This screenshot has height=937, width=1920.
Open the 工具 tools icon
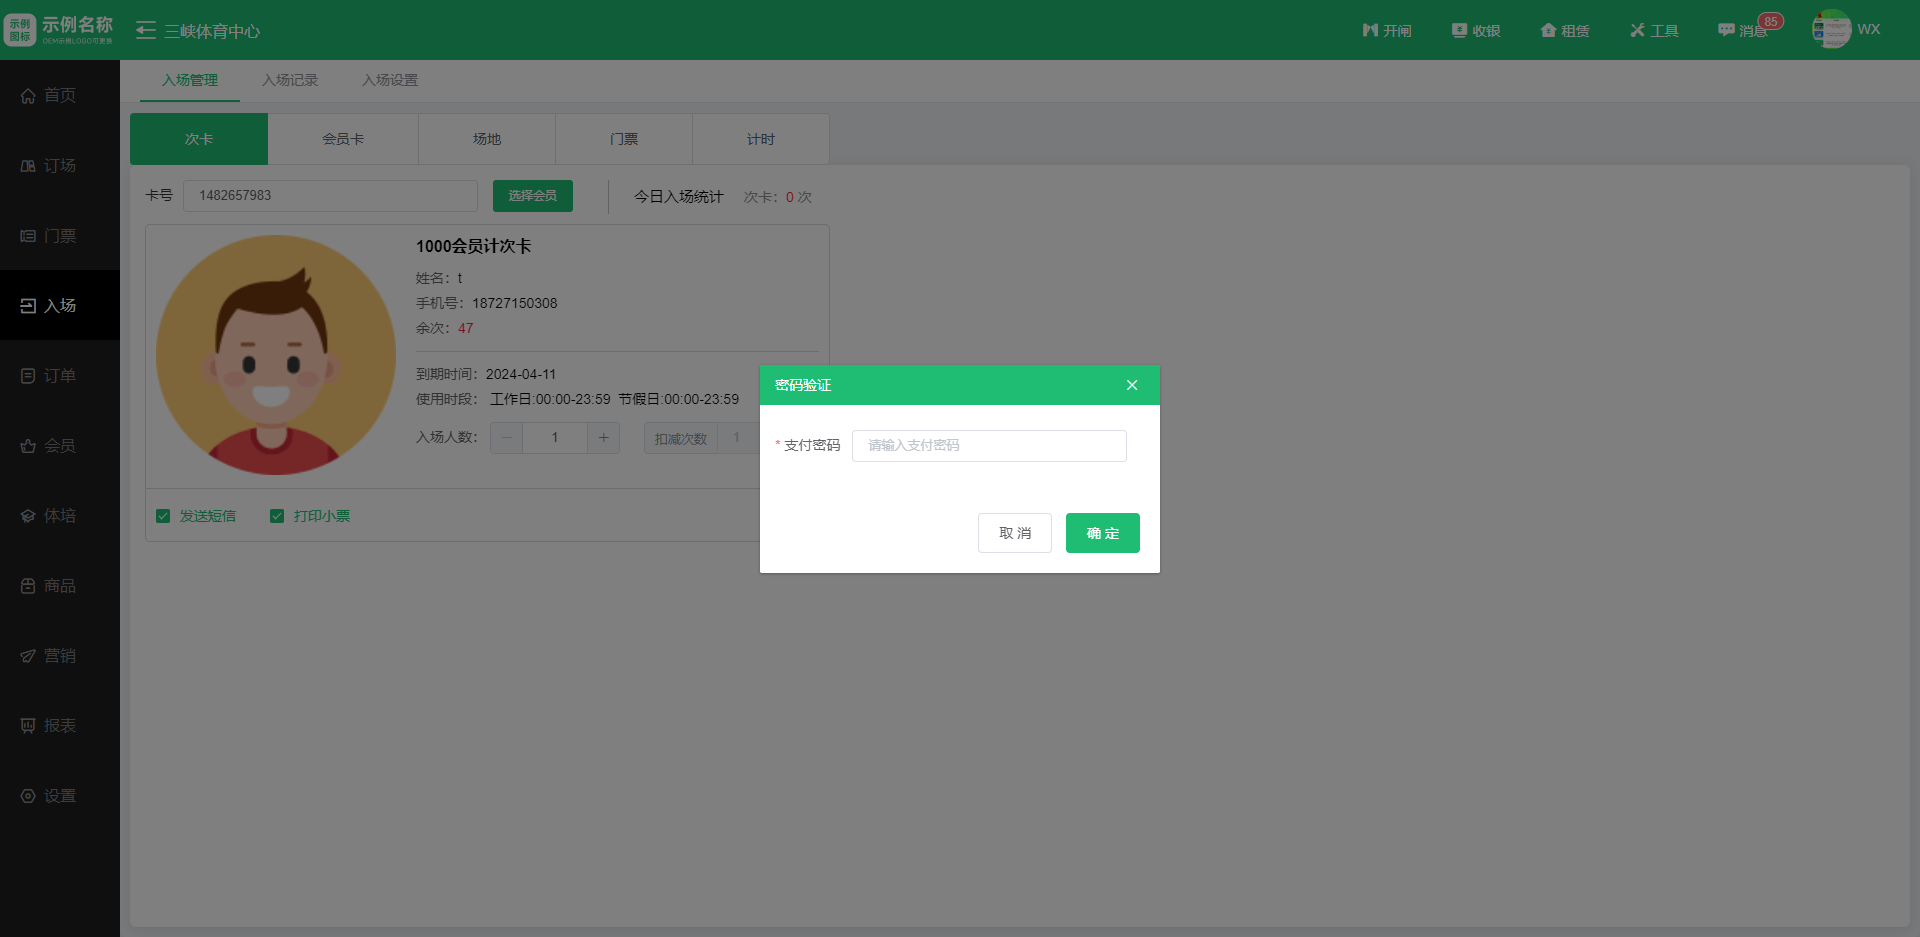[x=1653, y=30]
